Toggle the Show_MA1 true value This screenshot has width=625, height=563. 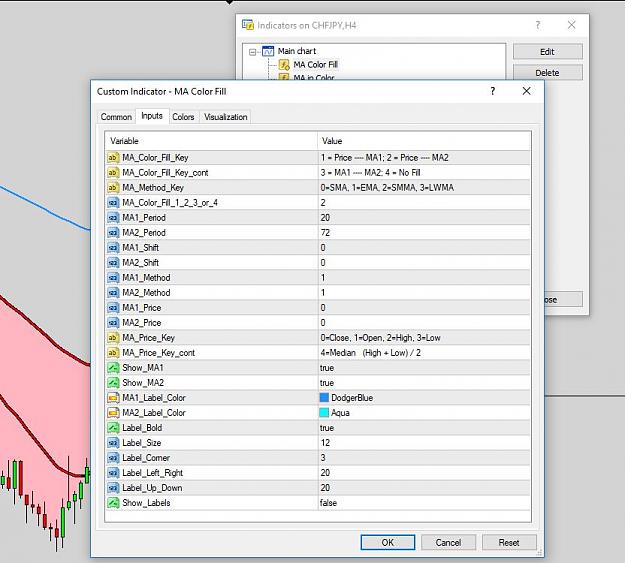[x=327, y=368]
